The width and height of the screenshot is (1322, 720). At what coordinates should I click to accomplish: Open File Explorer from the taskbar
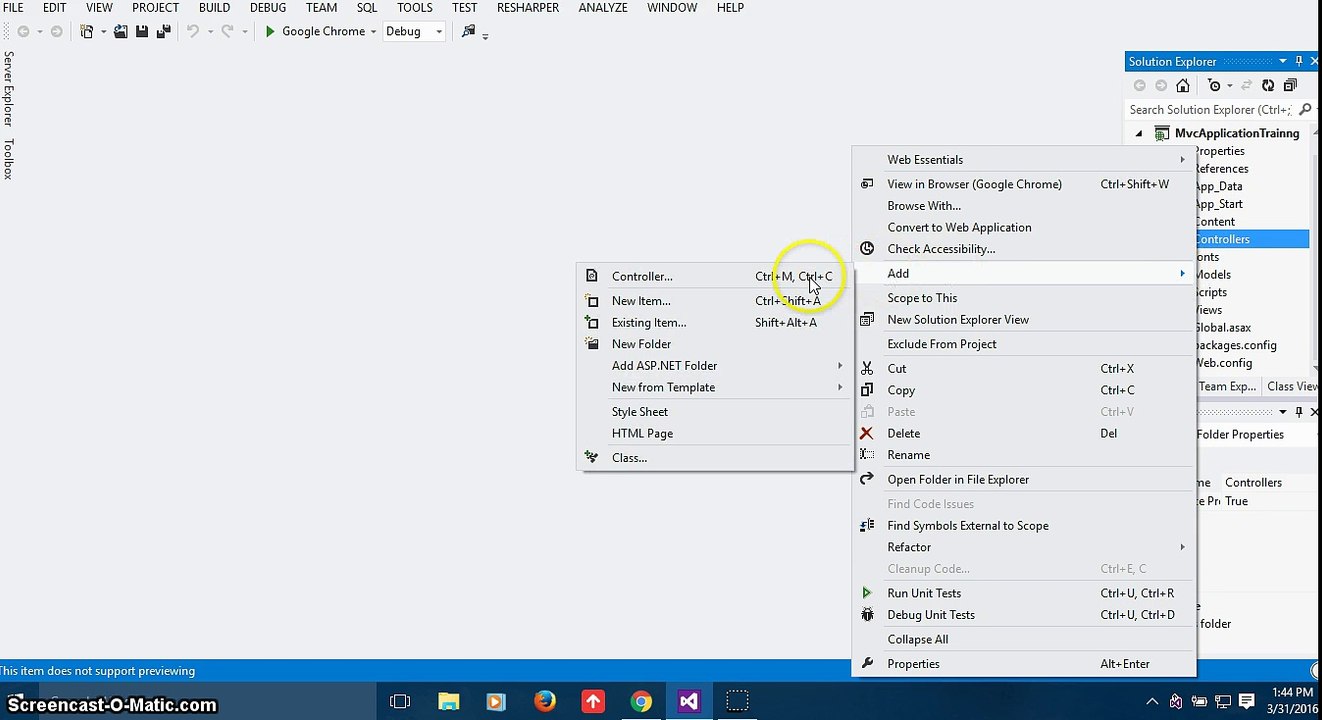tap(448, 701)
